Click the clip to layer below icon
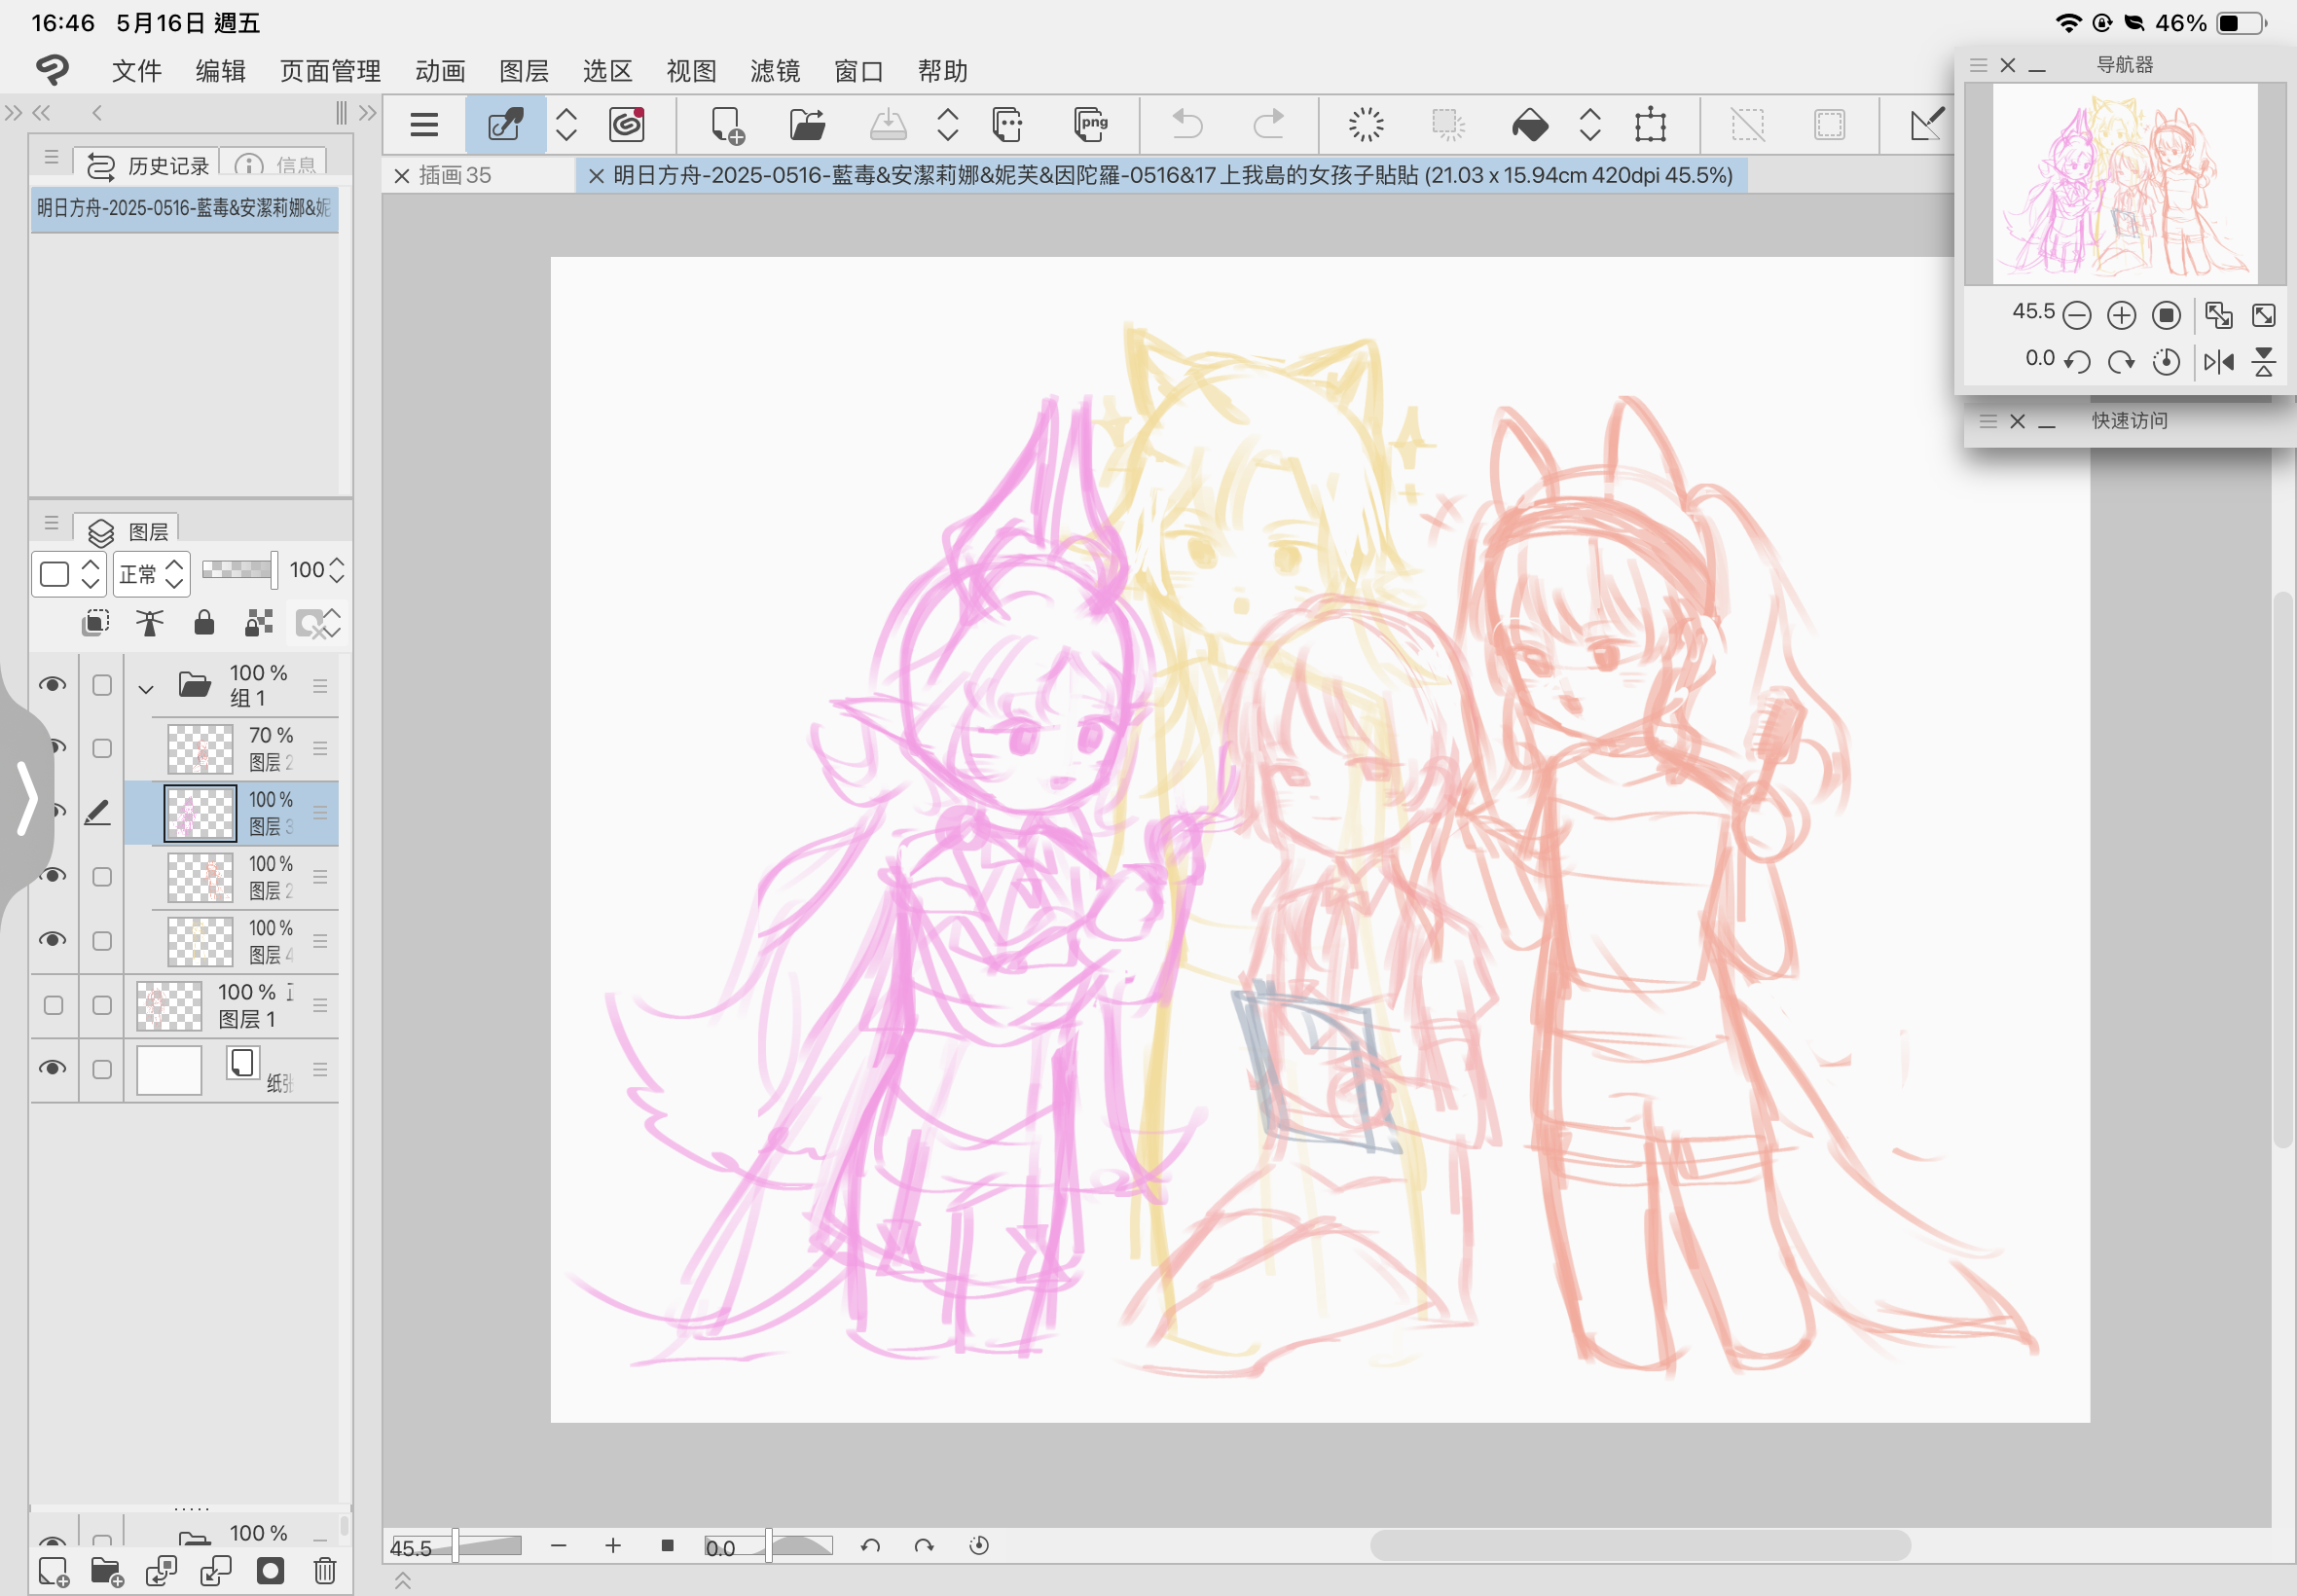Image resolution: width=2297 pixels, height=1596 pixels. 96,623
